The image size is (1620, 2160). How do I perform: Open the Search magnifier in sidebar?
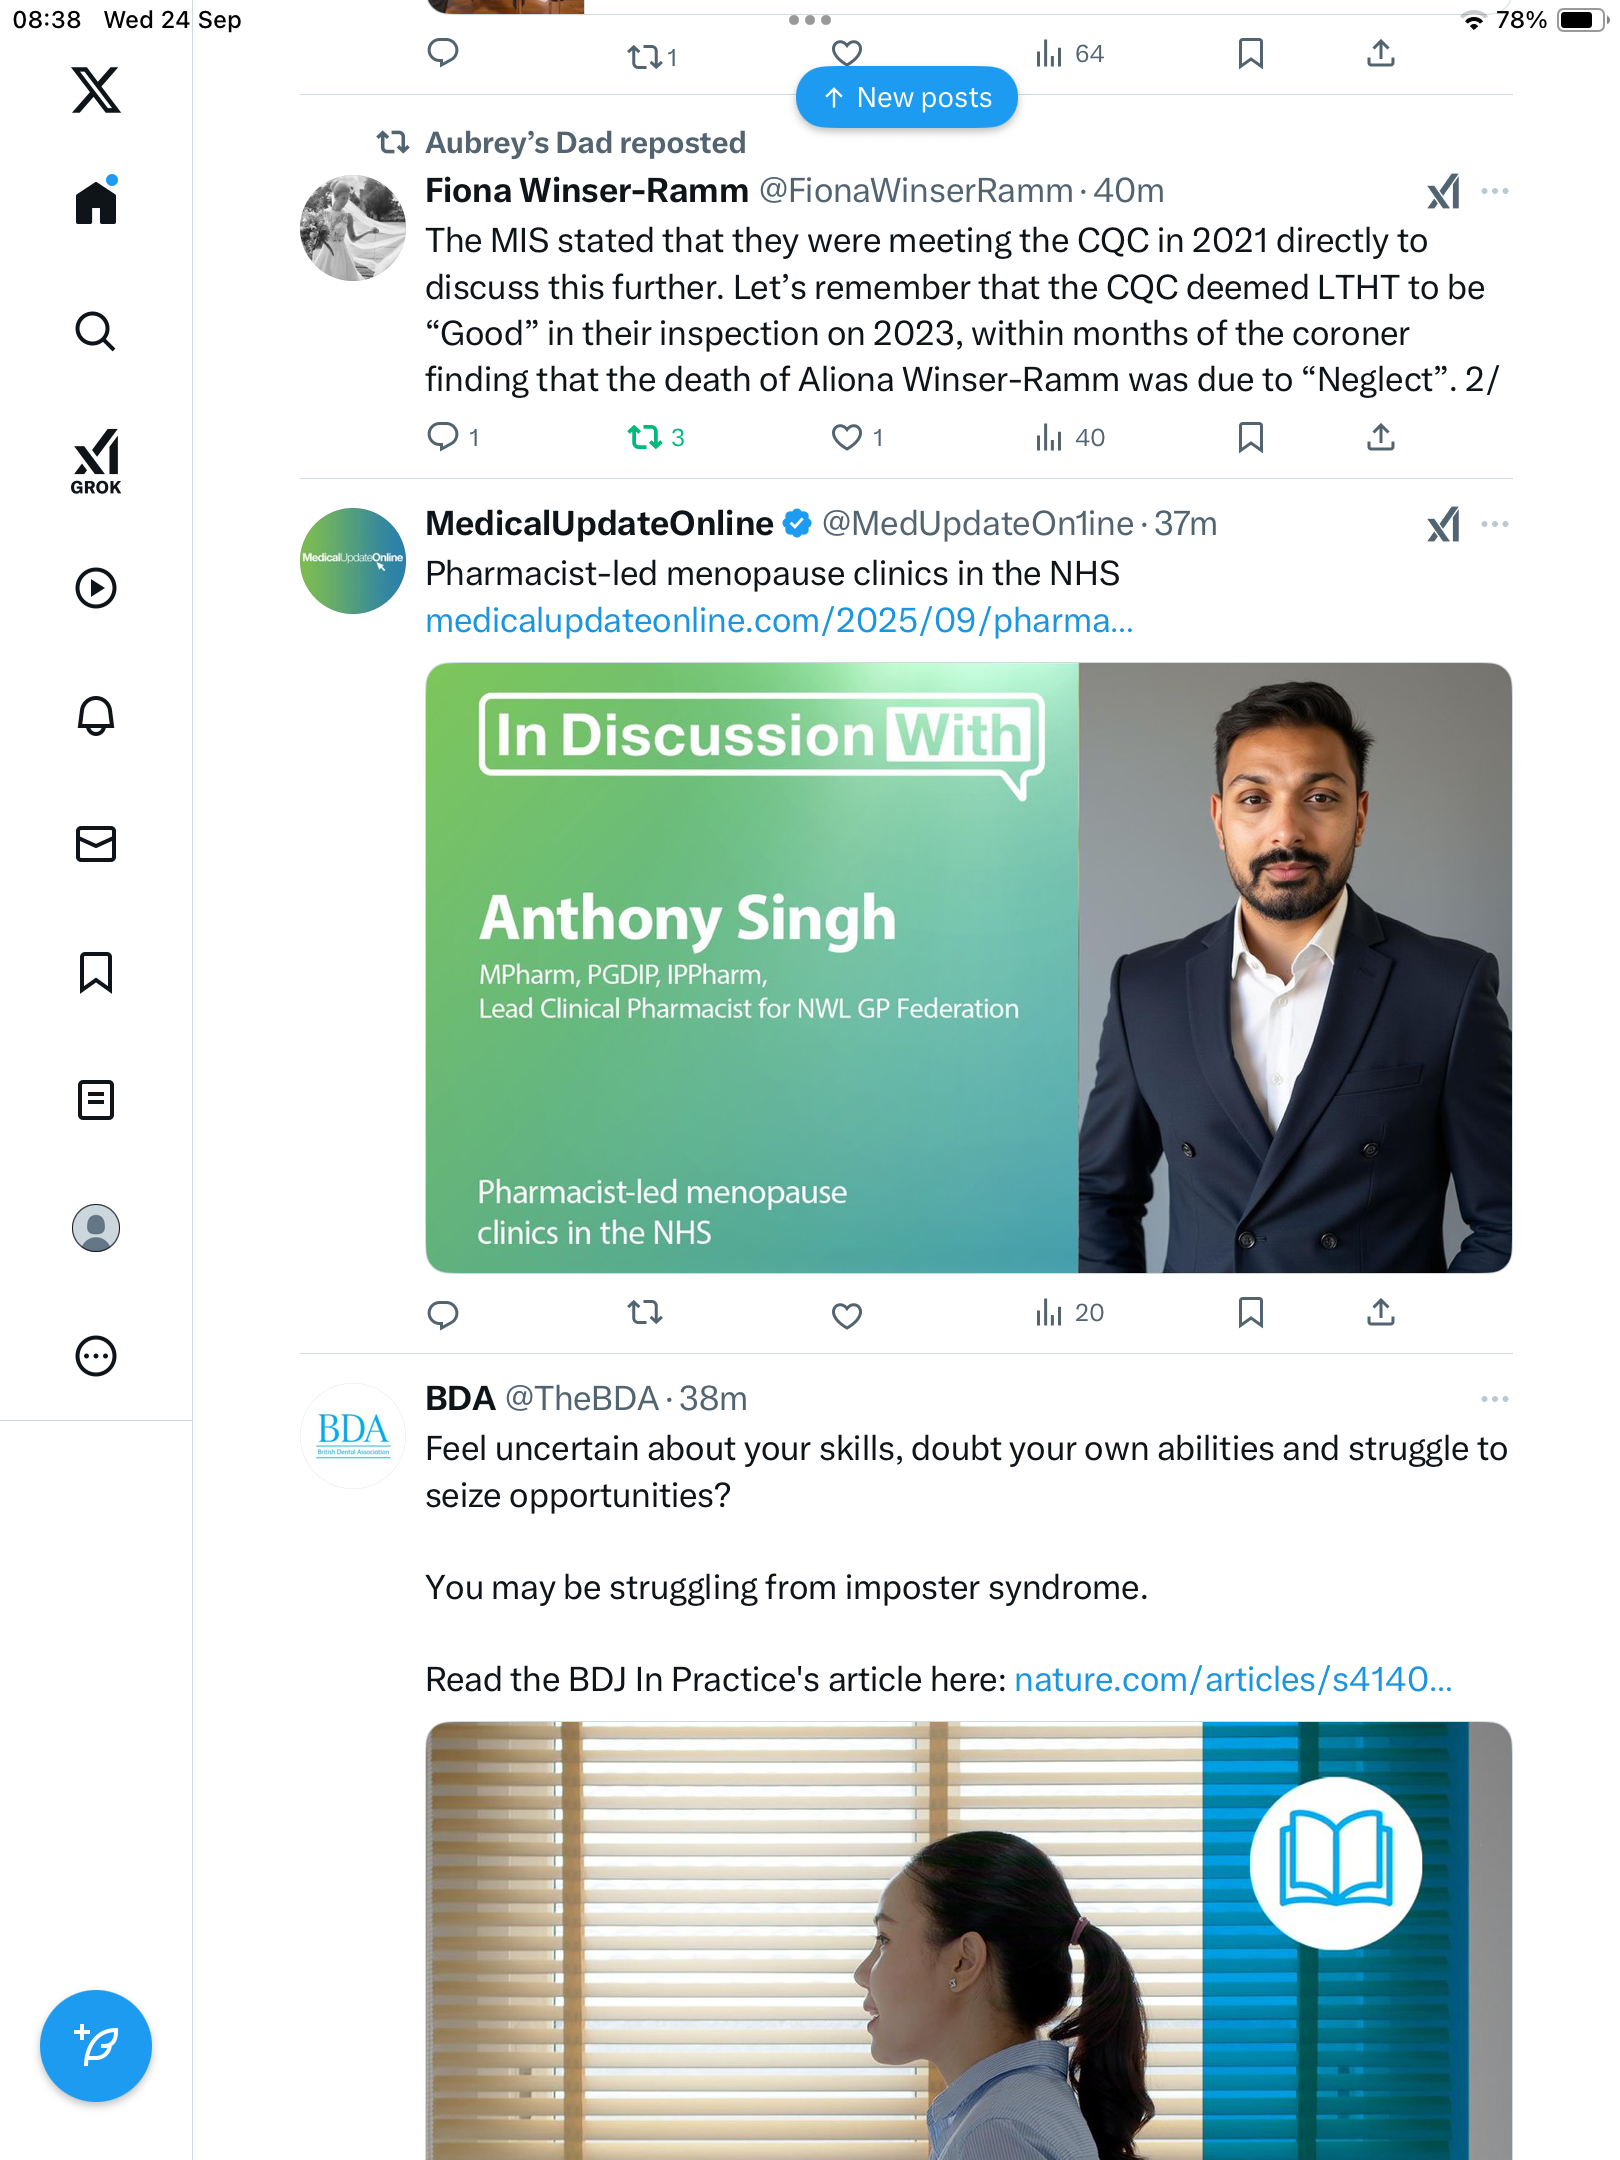pos(96,331)
